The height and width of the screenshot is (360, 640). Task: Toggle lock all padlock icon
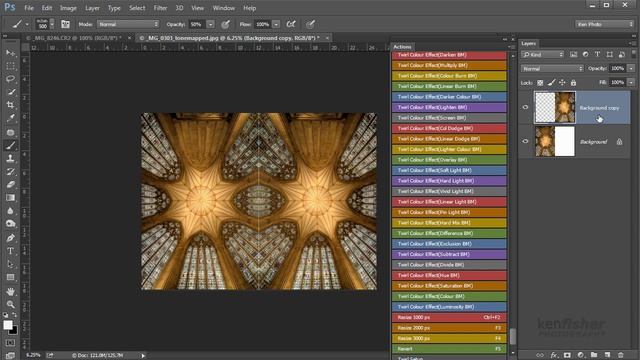573,83
